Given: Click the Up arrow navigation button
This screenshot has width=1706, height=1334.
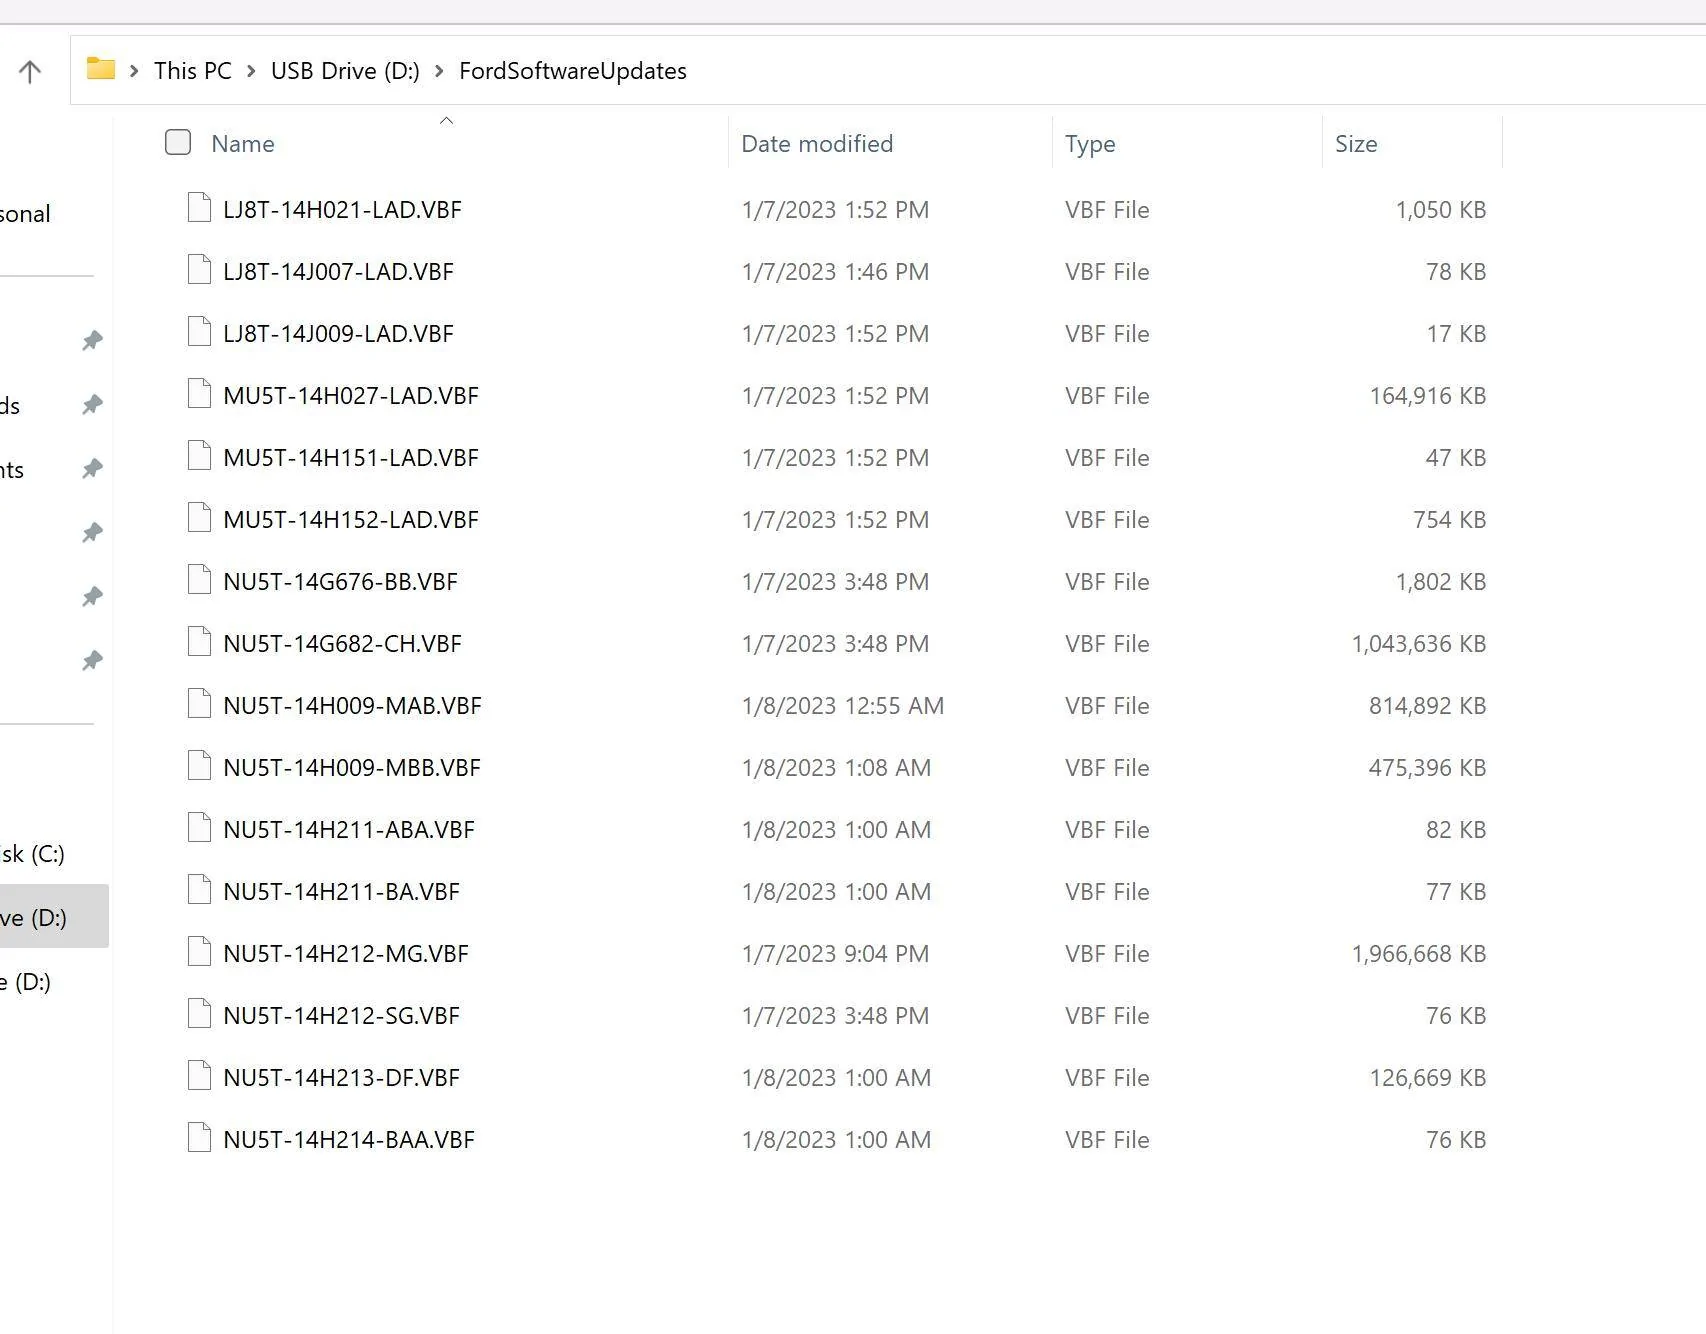Looking at the screenshot, I should [x=30, y=71].
